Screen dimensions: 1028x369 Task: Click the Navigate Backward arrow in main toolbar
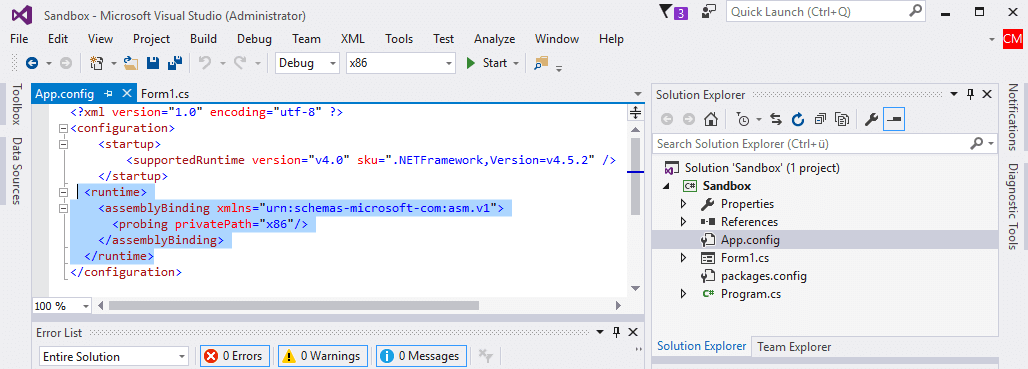click(x=31, y=63)
